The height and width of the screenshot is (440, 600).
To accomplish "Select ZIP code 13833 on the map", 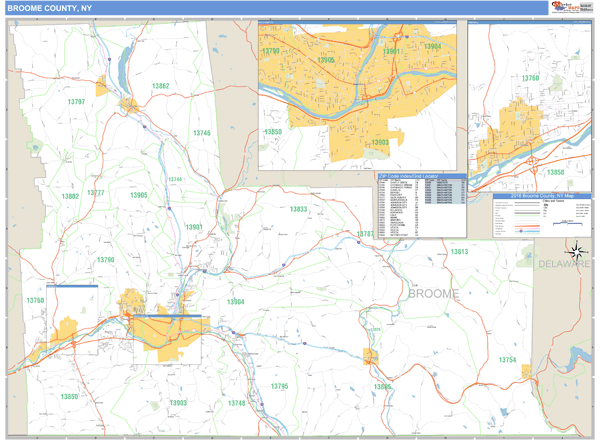I will (298, 209).
